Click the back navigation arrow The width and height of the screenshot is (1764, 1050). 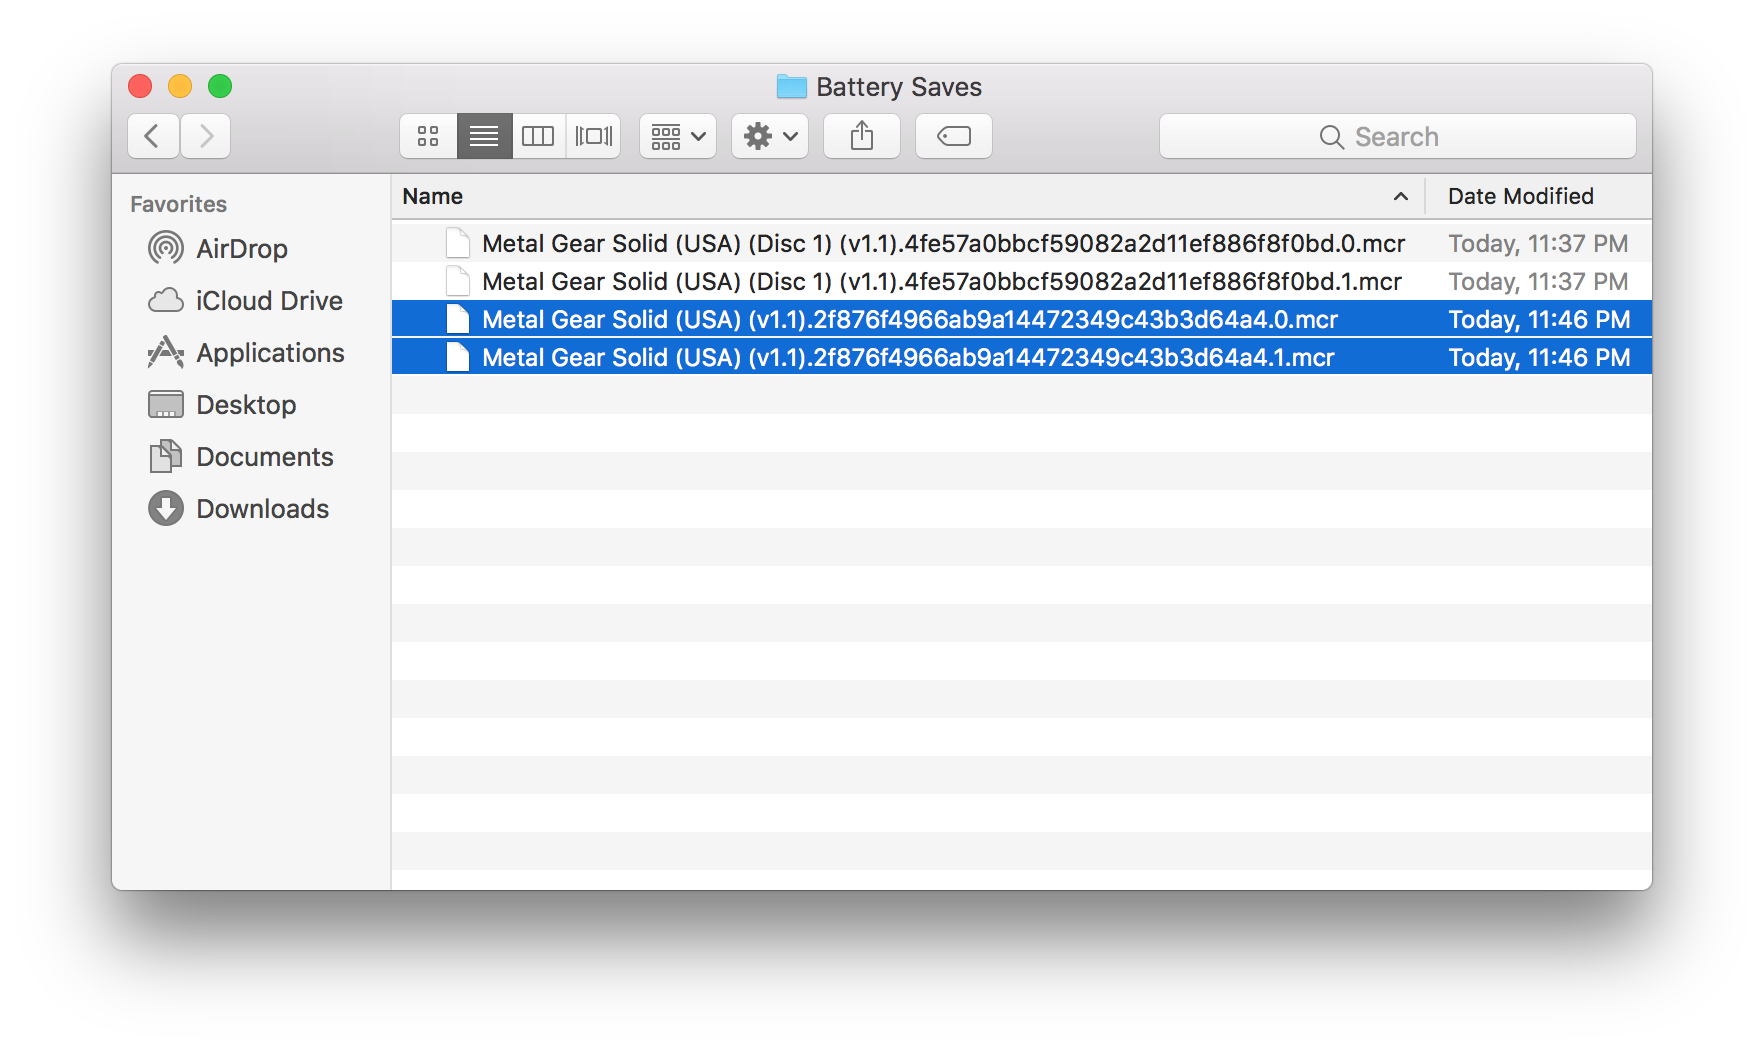[152, 136]
